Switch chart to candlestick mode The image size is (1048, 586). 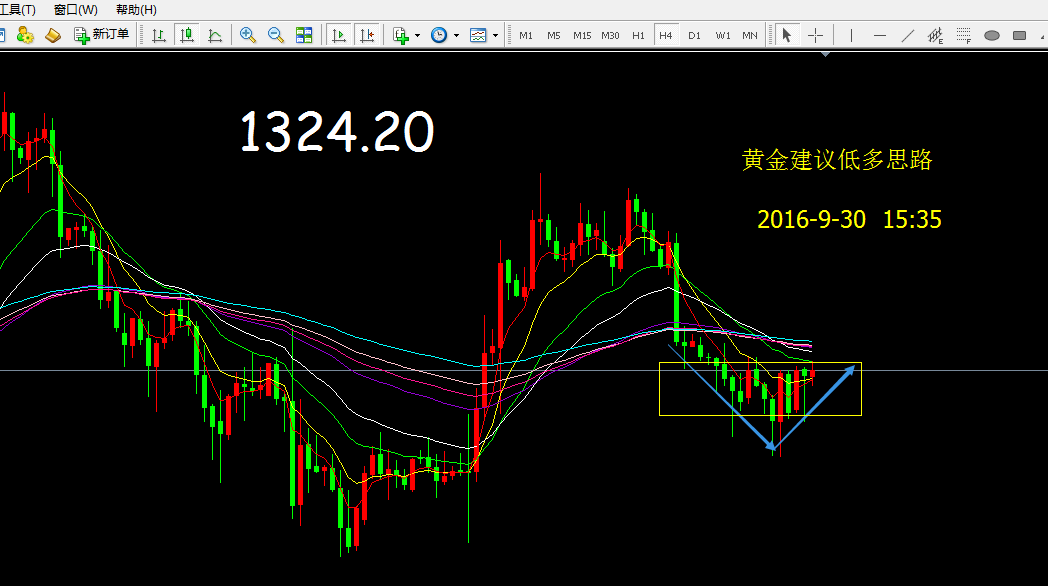187,35
